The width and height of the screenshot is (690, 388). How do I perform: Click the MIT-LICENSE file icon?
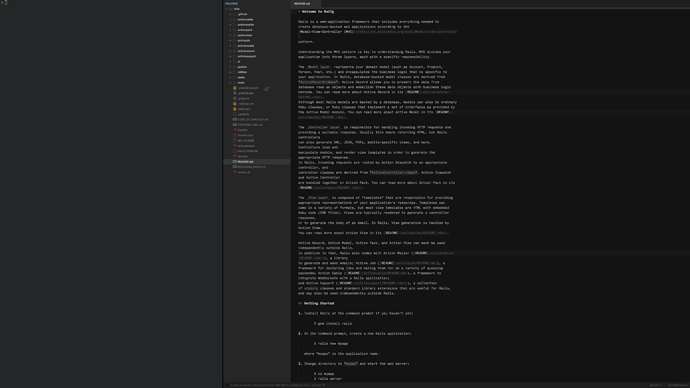(x=235, y=141)
